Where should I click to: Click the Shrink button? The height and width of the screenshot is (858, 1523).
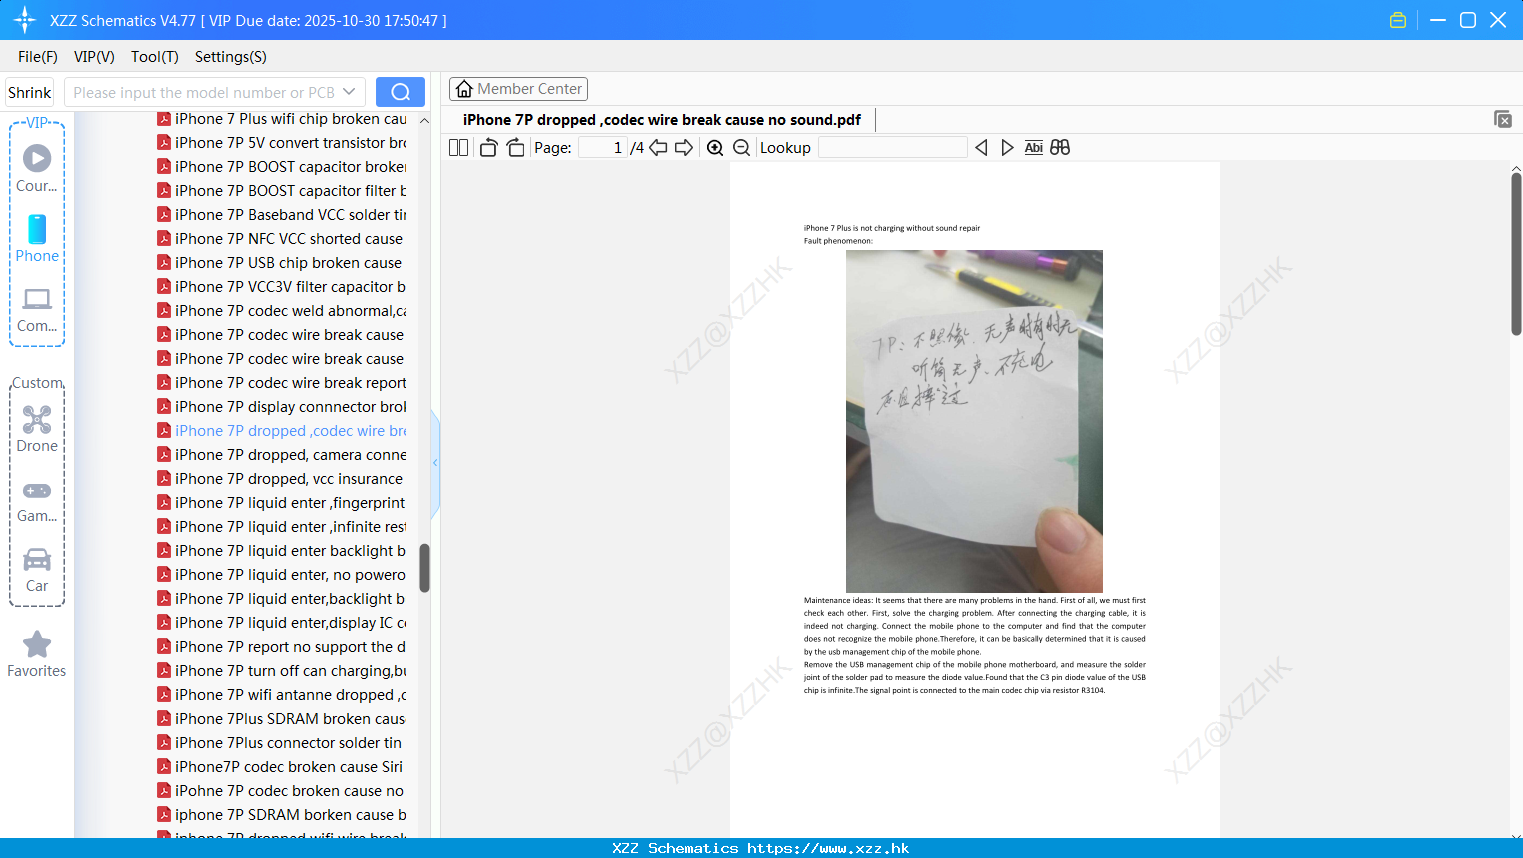30,92
